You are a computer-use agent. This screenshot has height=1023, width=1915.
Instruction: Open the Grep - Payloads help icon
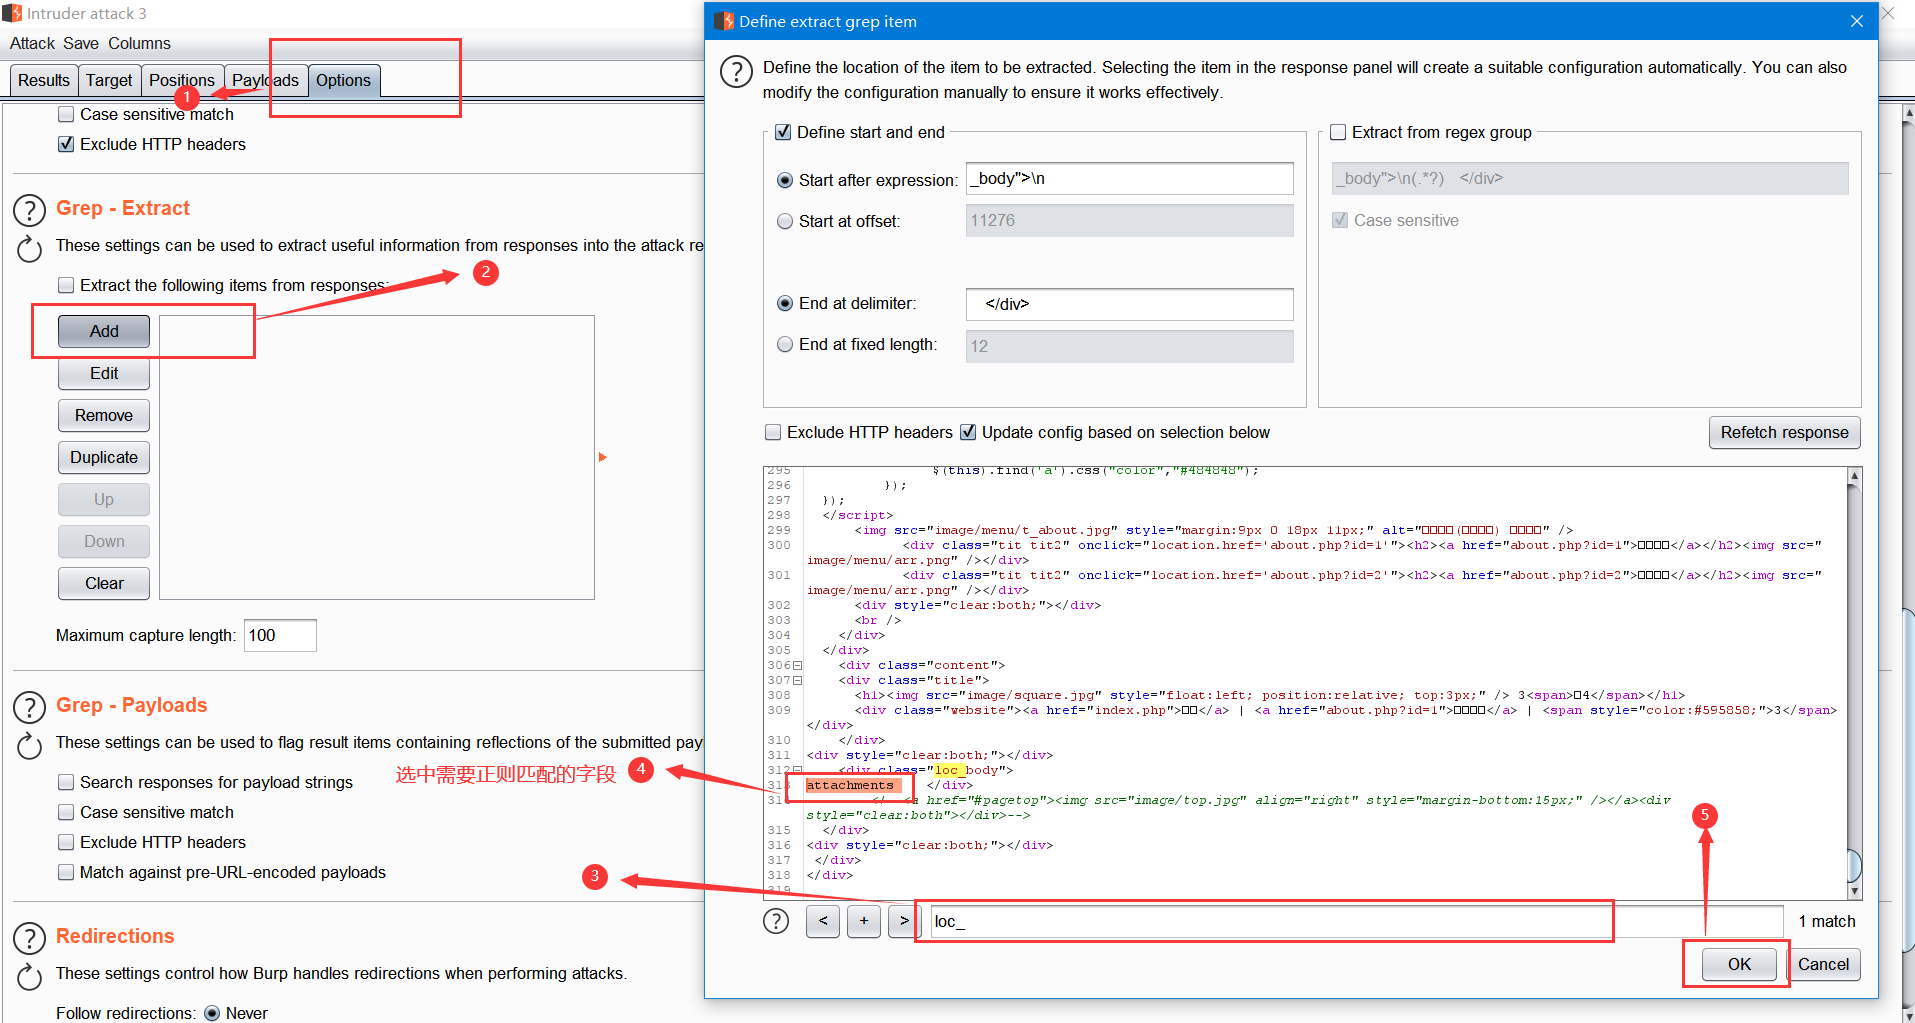click(x=30, y=707)
